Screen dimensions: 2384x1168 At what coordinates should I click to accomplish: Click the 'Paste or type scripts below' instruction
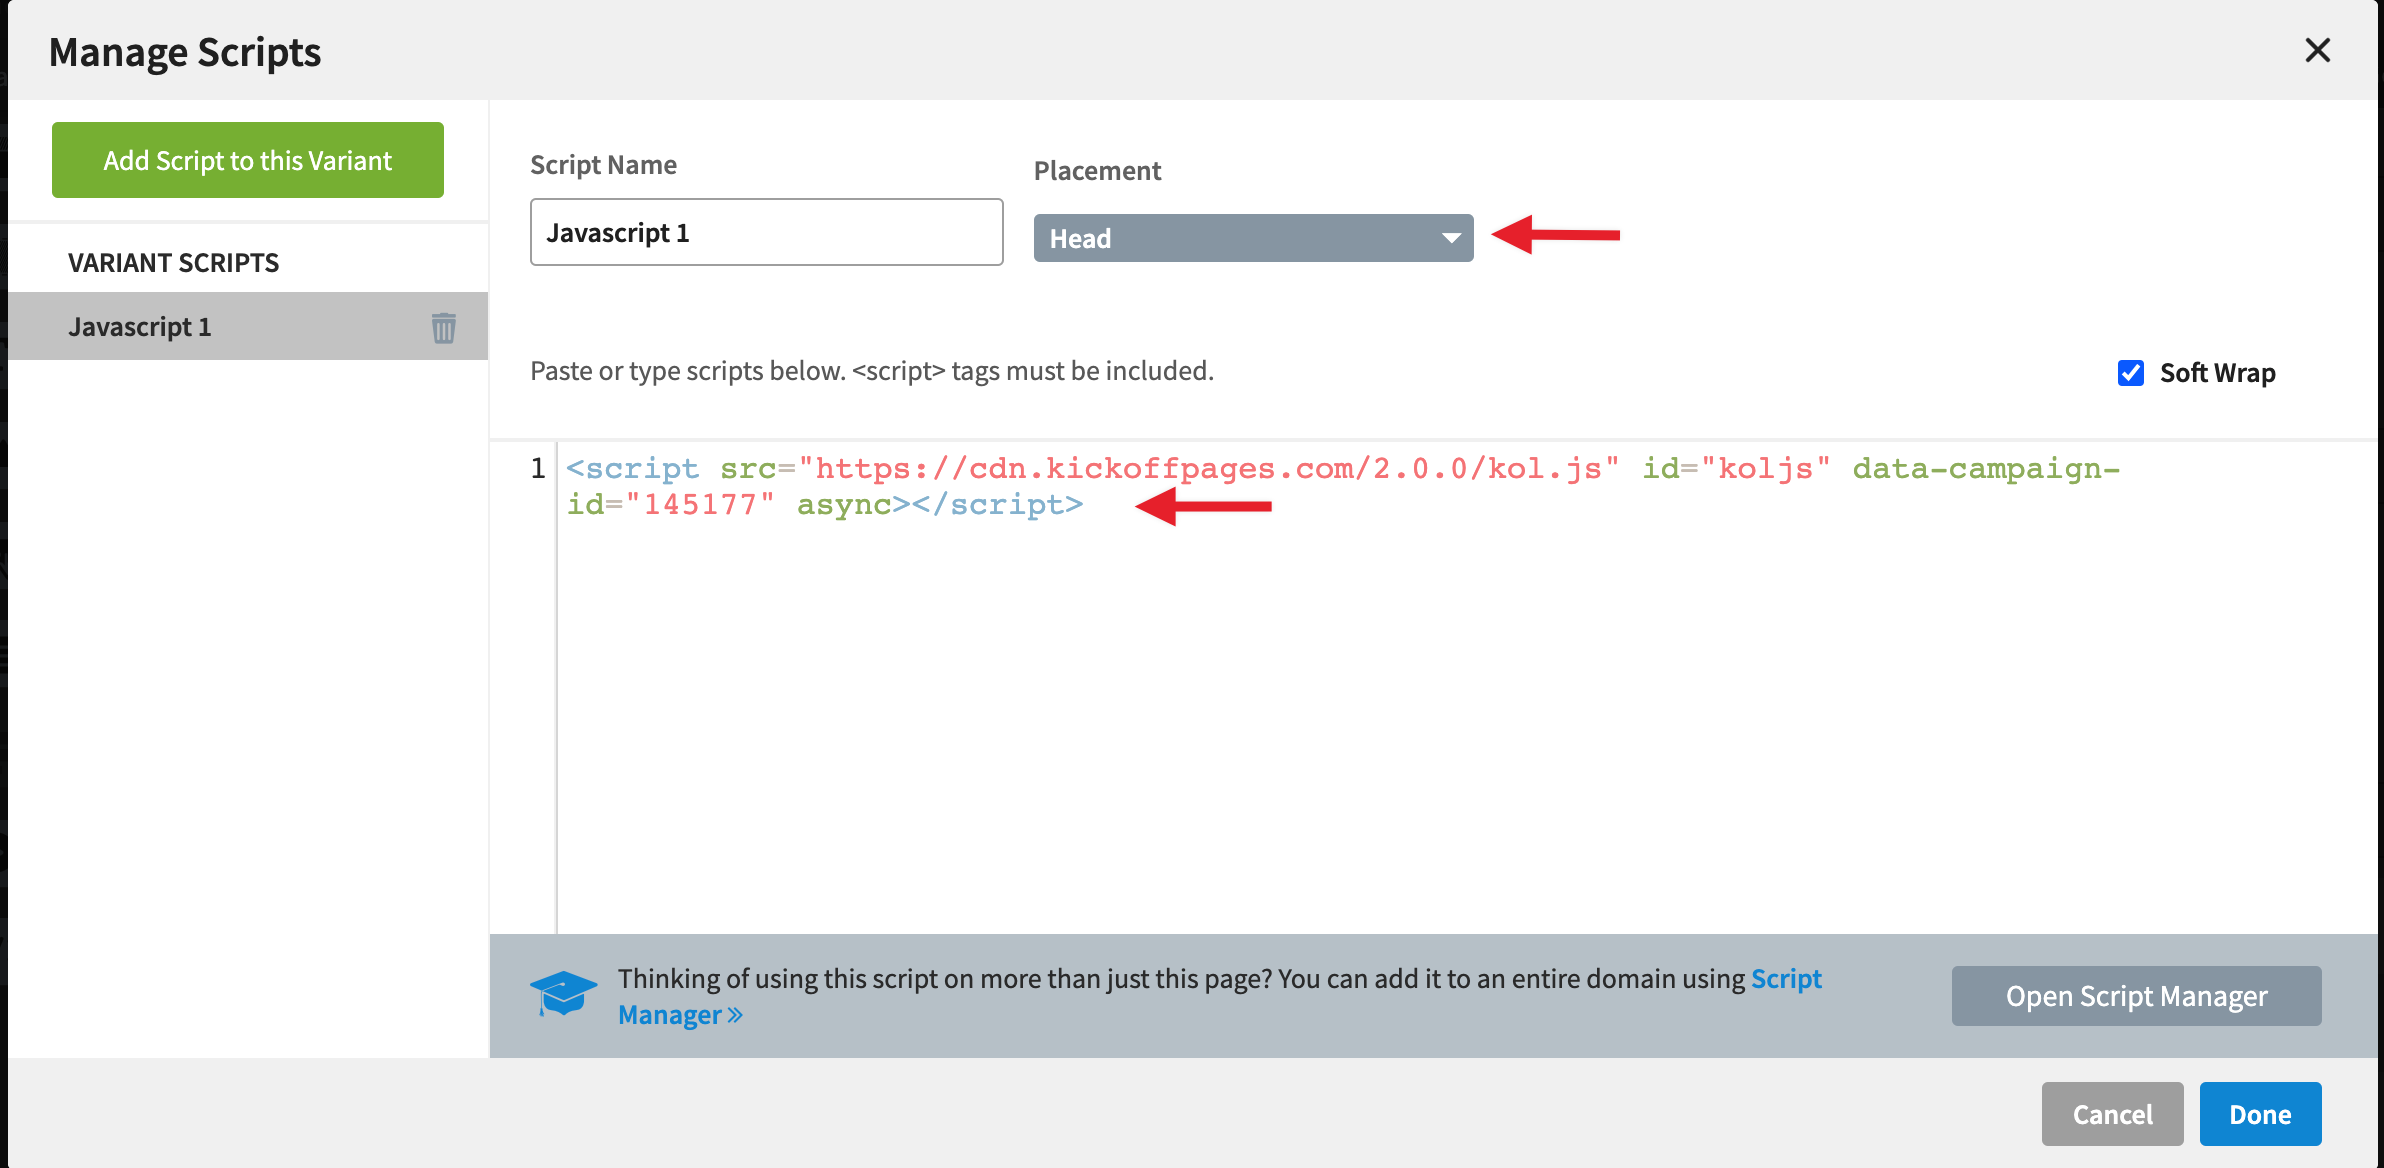click(x=872, y=371)
